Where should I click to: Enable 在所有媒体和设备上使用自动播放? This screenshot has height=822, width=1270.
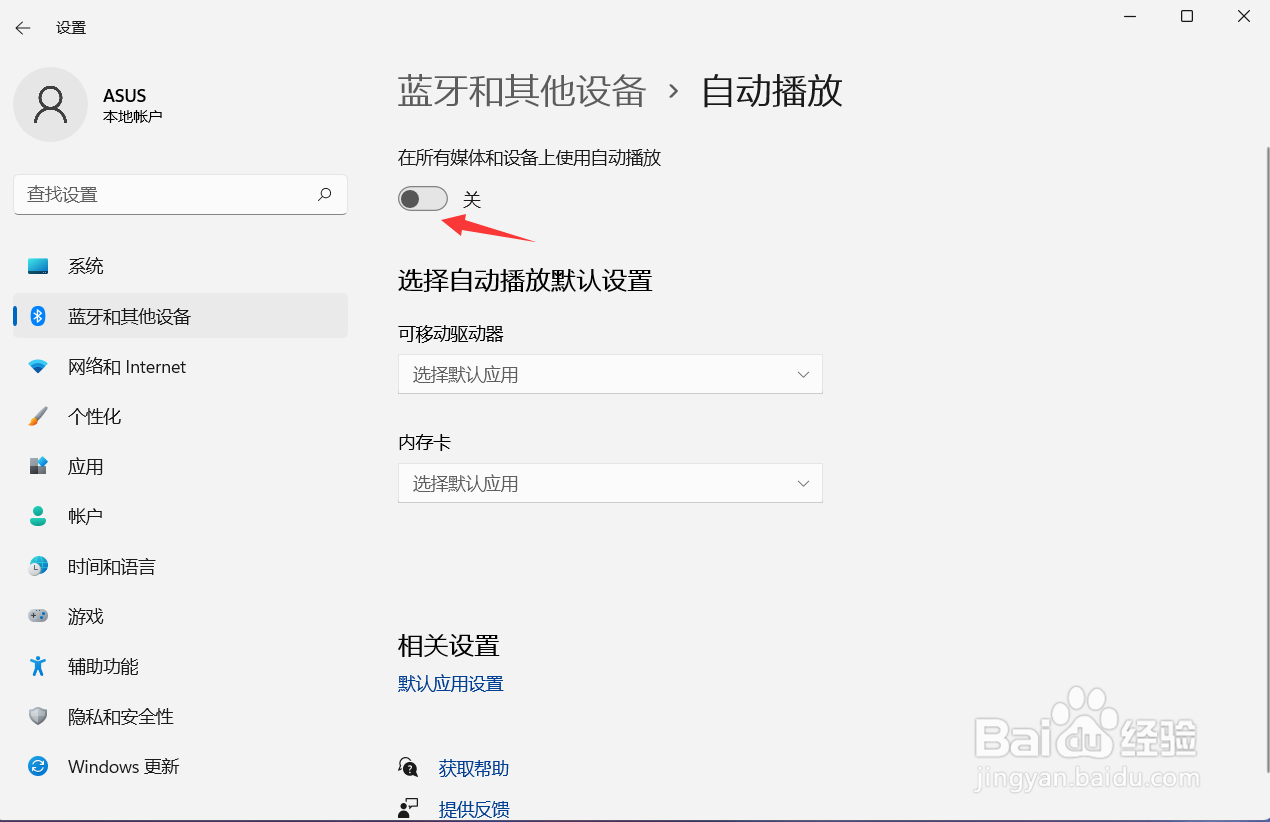[422, 198]
